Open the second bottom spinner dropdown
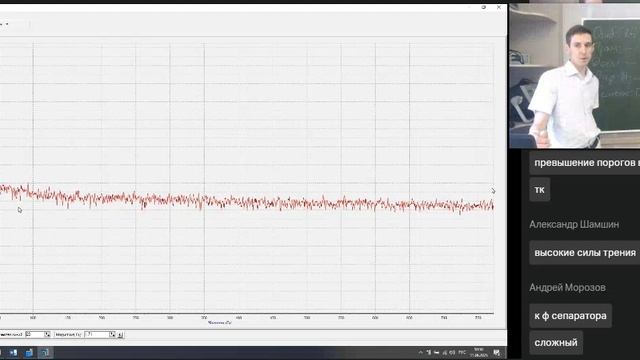This screenshot has width=640, height=360. 112,334
